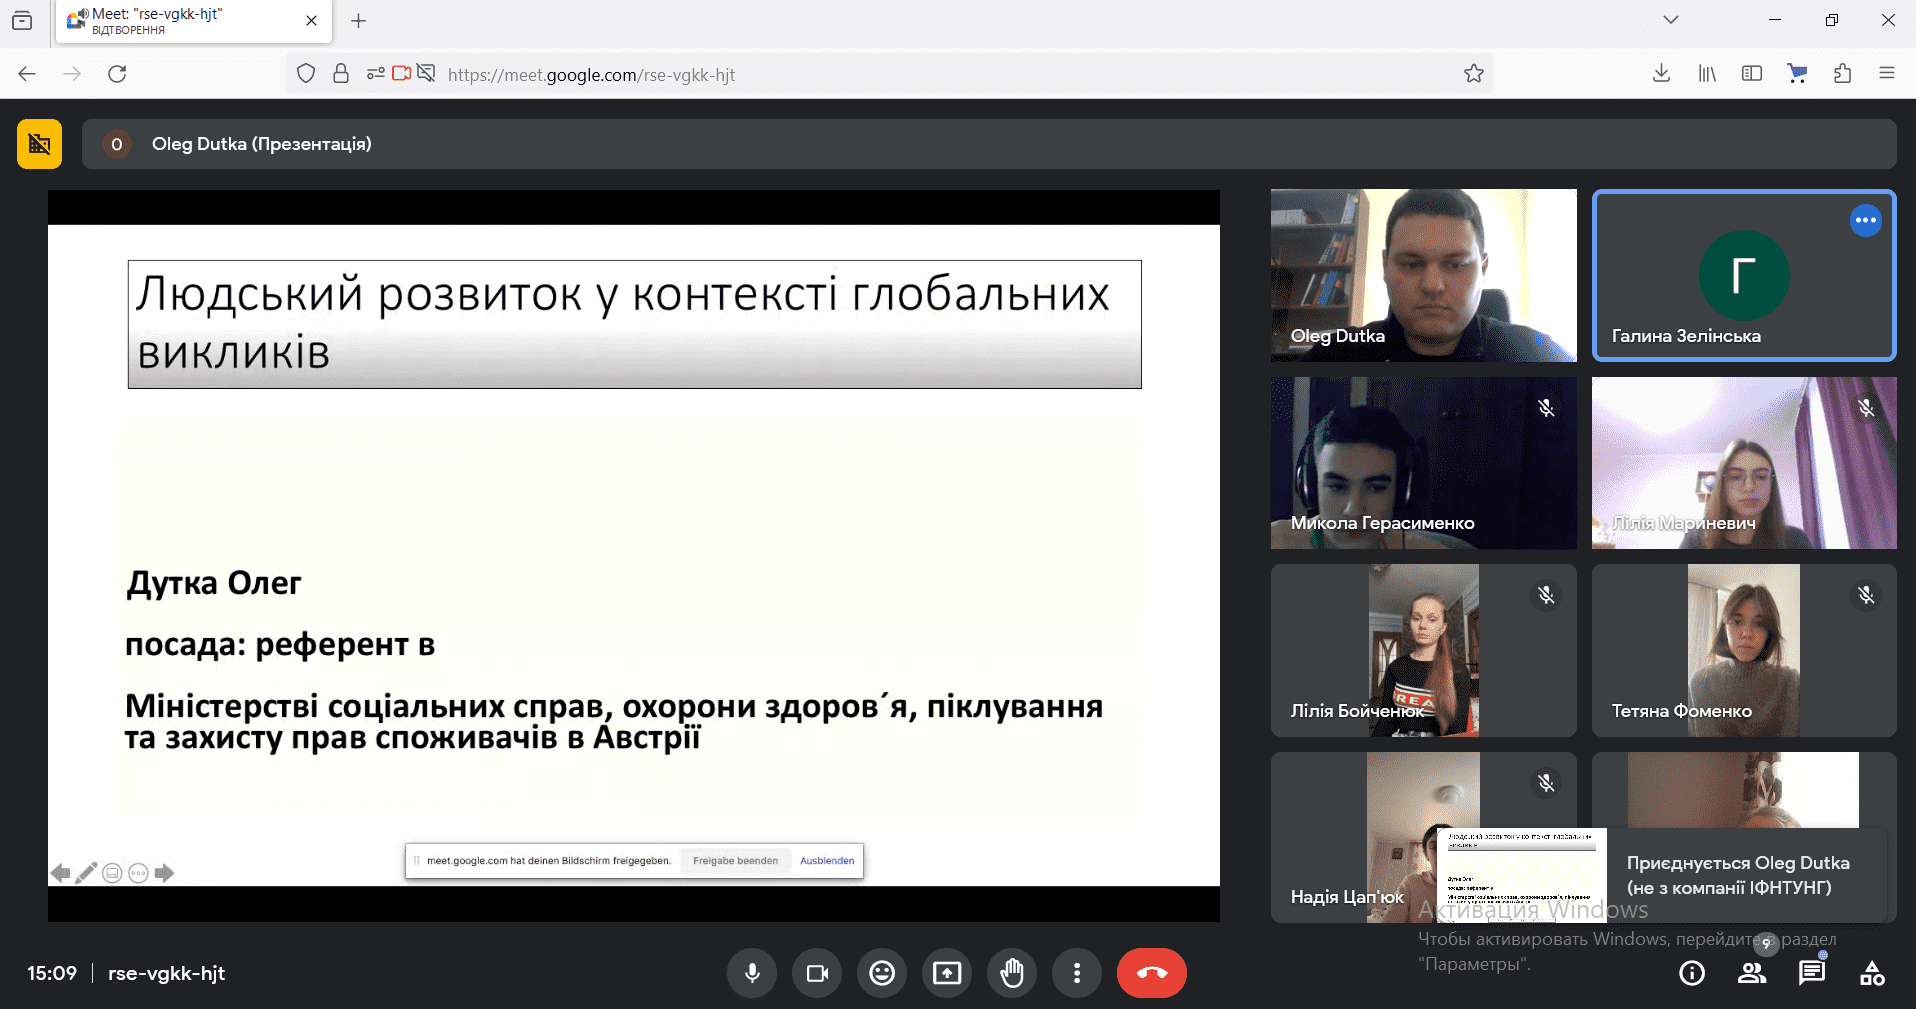Click the Firefox downloads icon
1916x1009 pixels.
(1661, 74)
